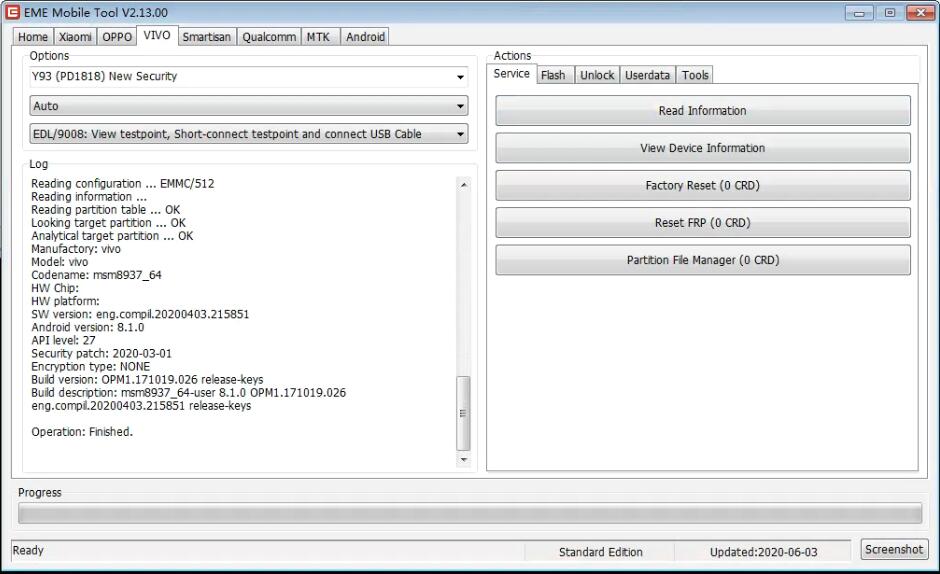Viewport: 940px width, 574px height.
Task: Click the log scrollbar up arrow
Action: tap(463, 185)
